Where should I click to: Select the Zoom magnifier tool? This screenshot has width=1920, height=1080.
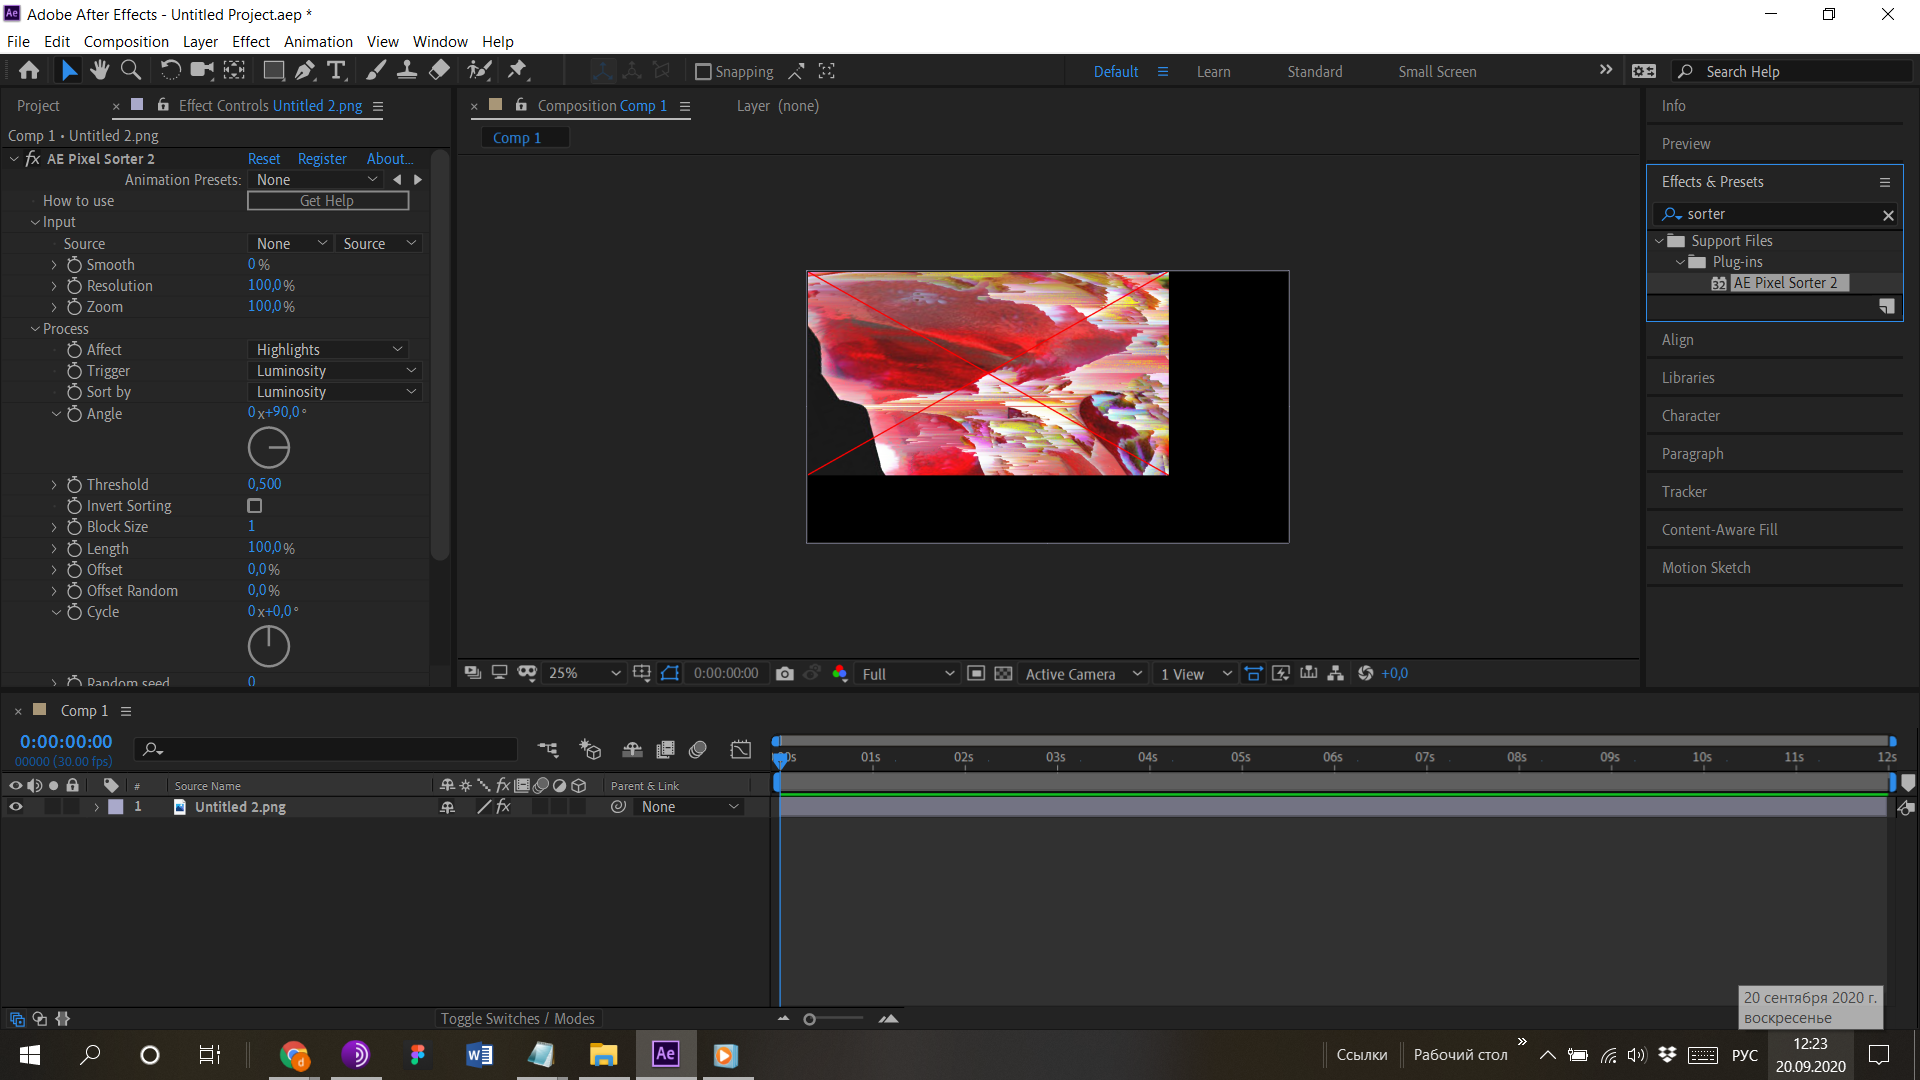130,71
